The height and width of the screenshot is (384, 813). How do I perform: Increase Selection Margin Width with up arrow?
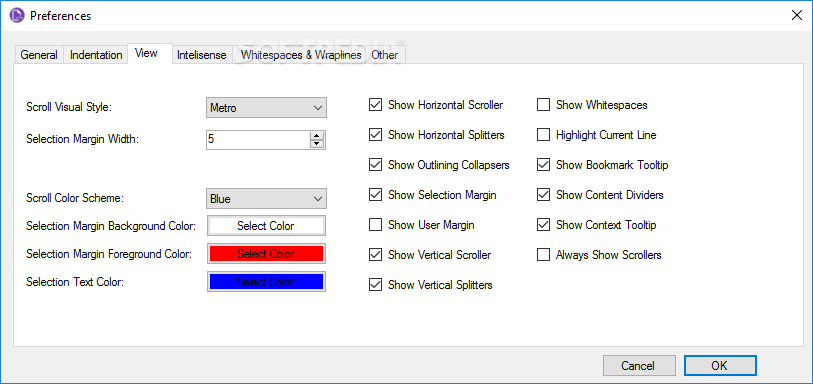coord(317,135)
